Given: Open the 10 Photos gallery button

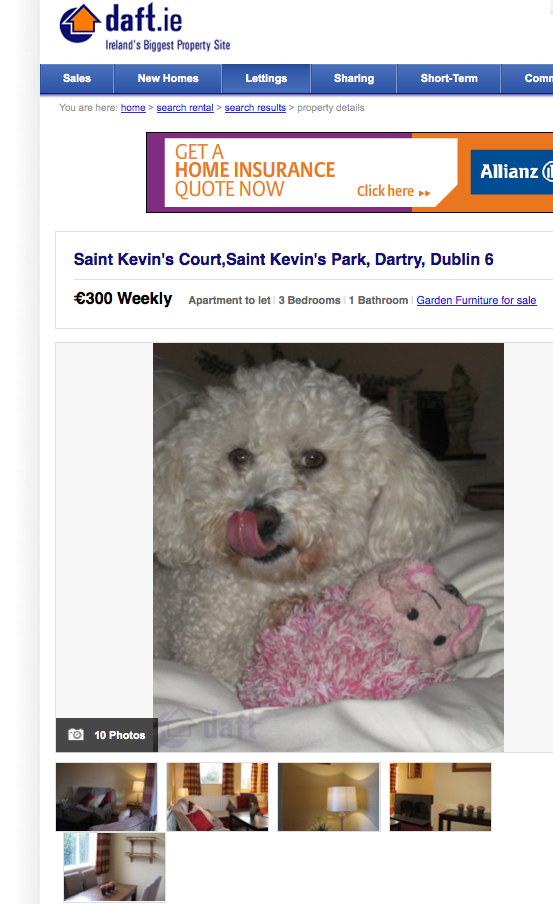Looking at the screenshot, I should click(x=107, y=735).
